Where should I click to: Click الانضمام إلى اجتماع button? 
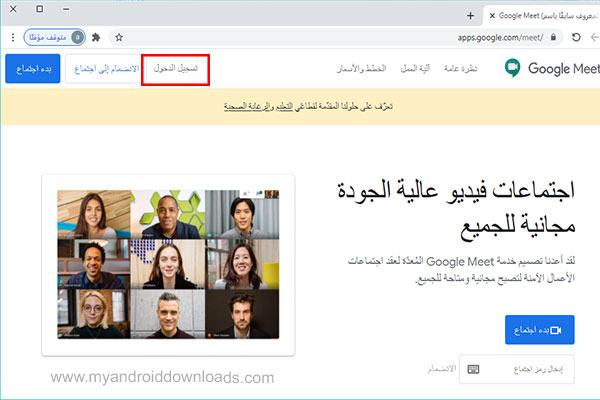click(x=103, y=69)
